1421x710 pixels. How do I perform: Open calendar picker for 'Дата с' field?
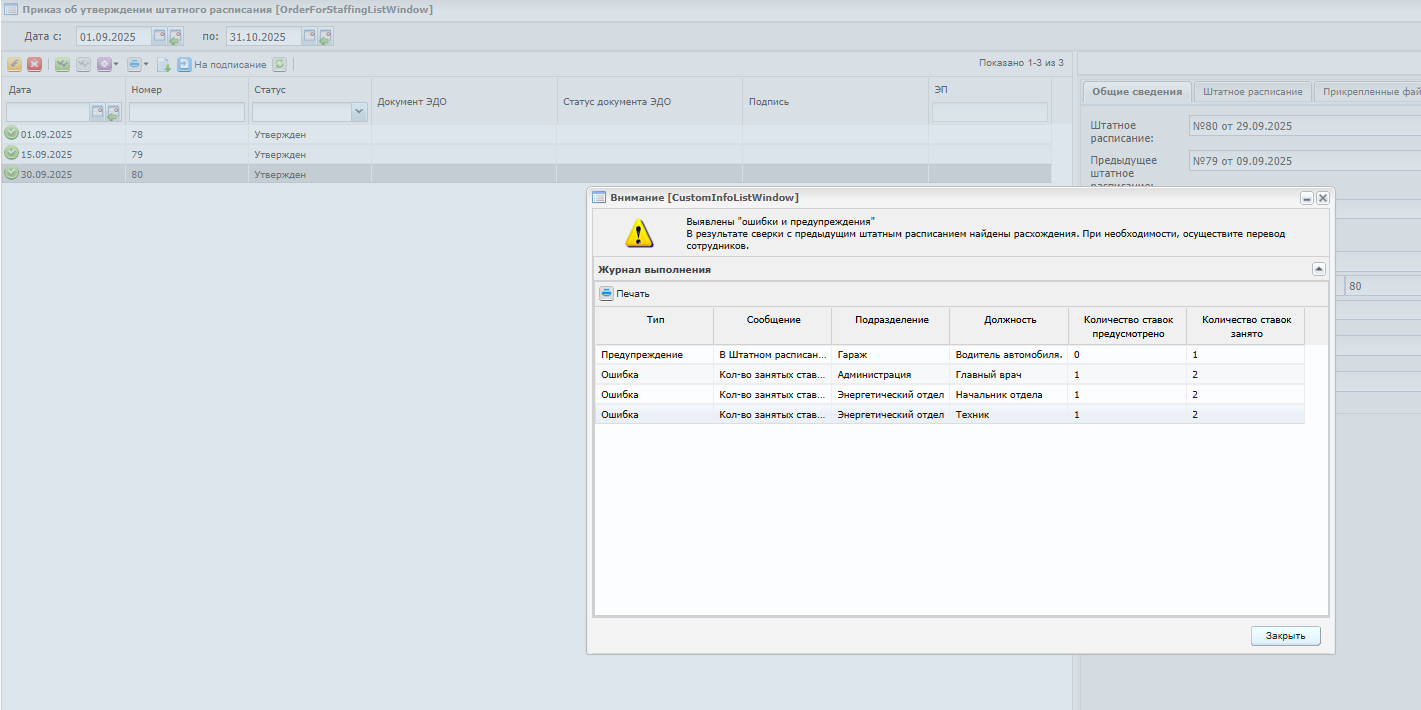click(x=159, y=36)
